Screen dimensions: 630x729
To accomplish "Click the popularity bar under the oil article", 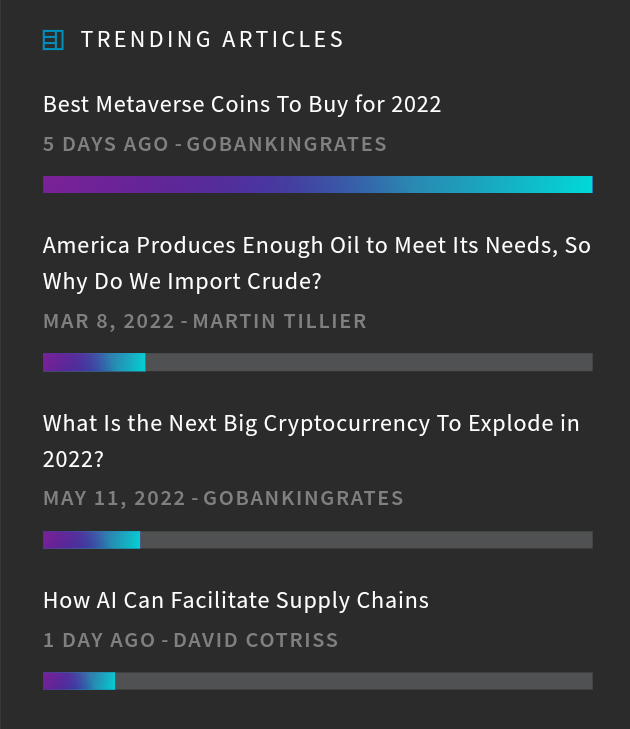I will (x=318, y=362).
